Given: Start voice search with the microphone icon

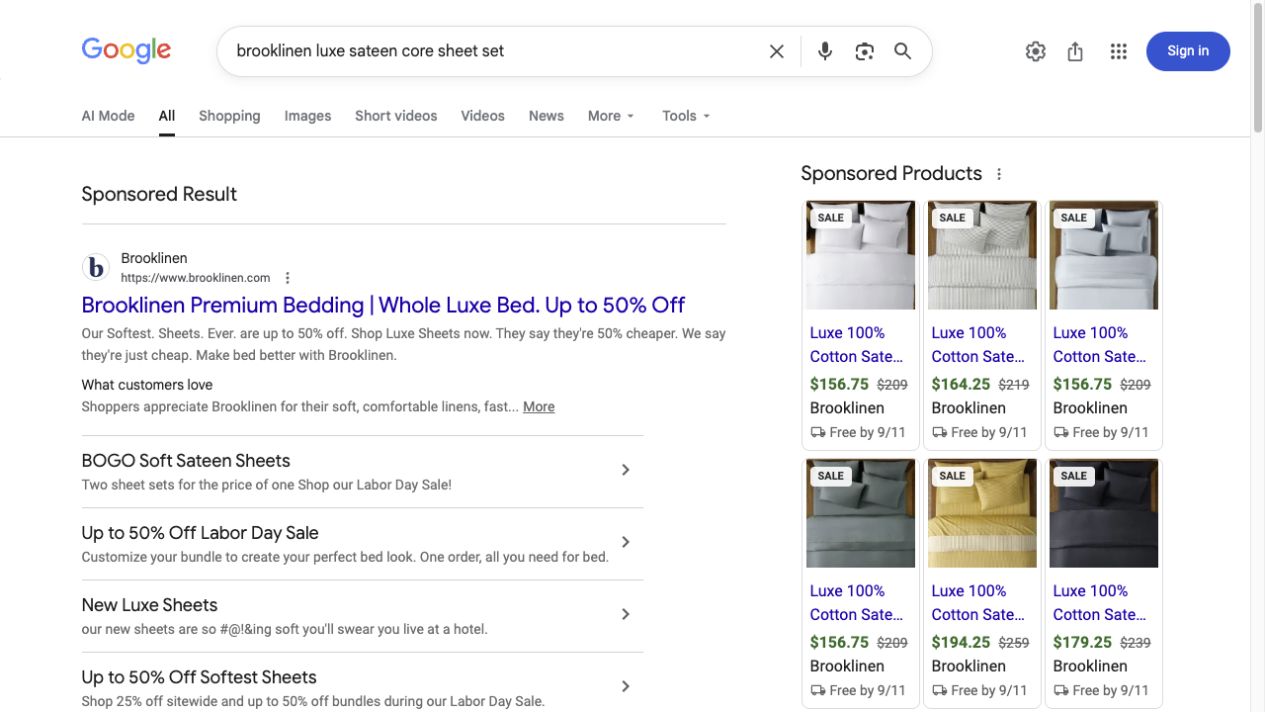Looking at the screenshot, I should [x=825, y=51].
